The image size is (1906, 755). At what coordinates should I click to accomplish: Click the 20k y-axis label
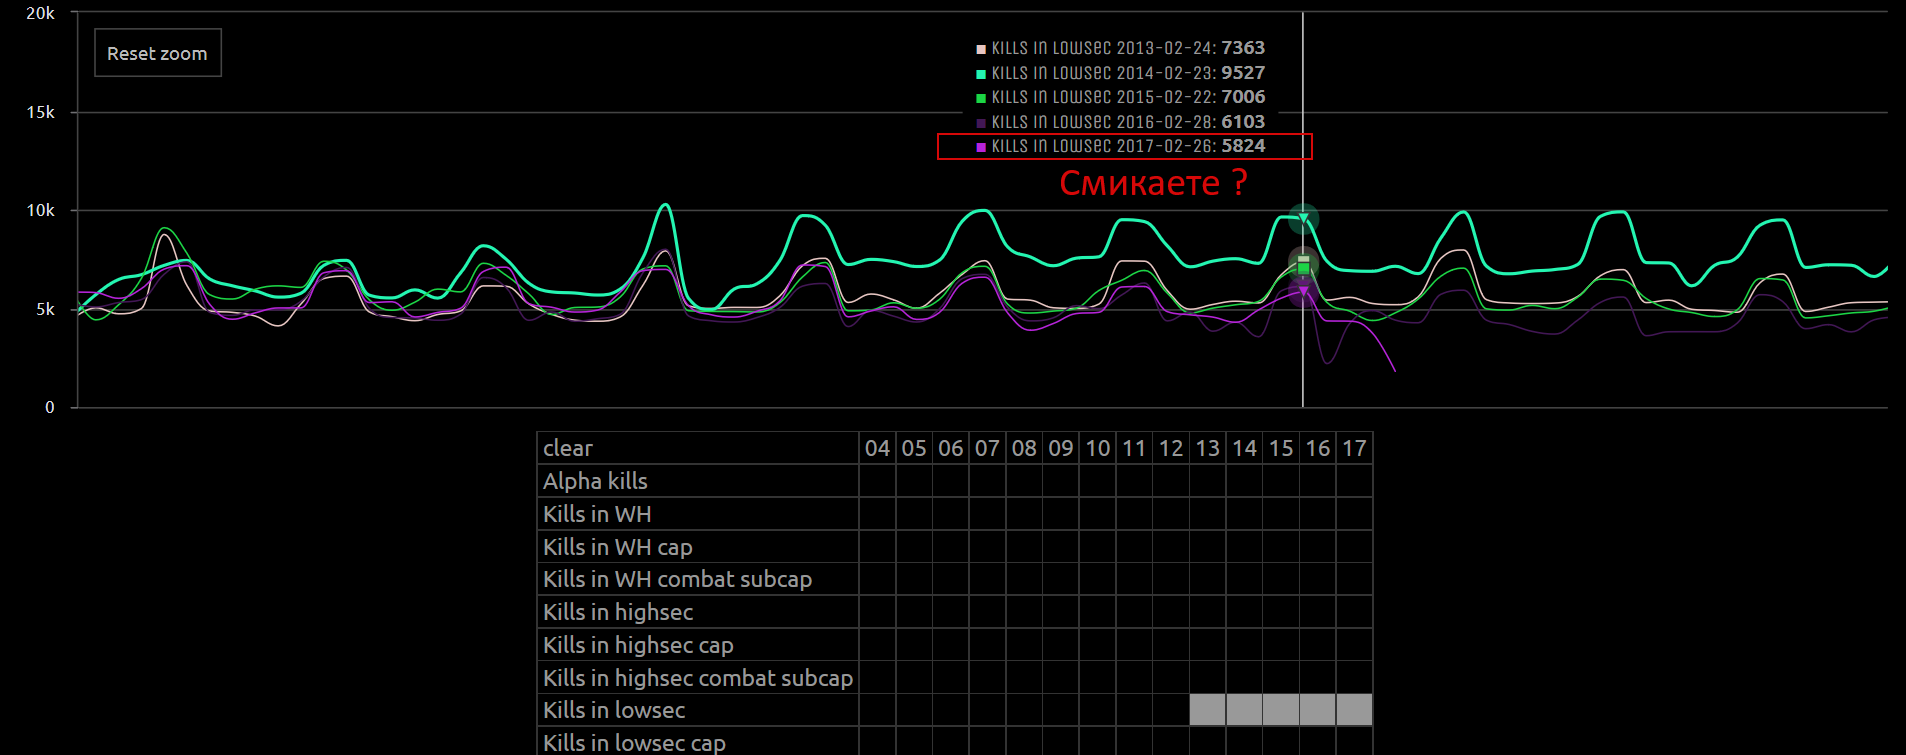click(41, 13)
